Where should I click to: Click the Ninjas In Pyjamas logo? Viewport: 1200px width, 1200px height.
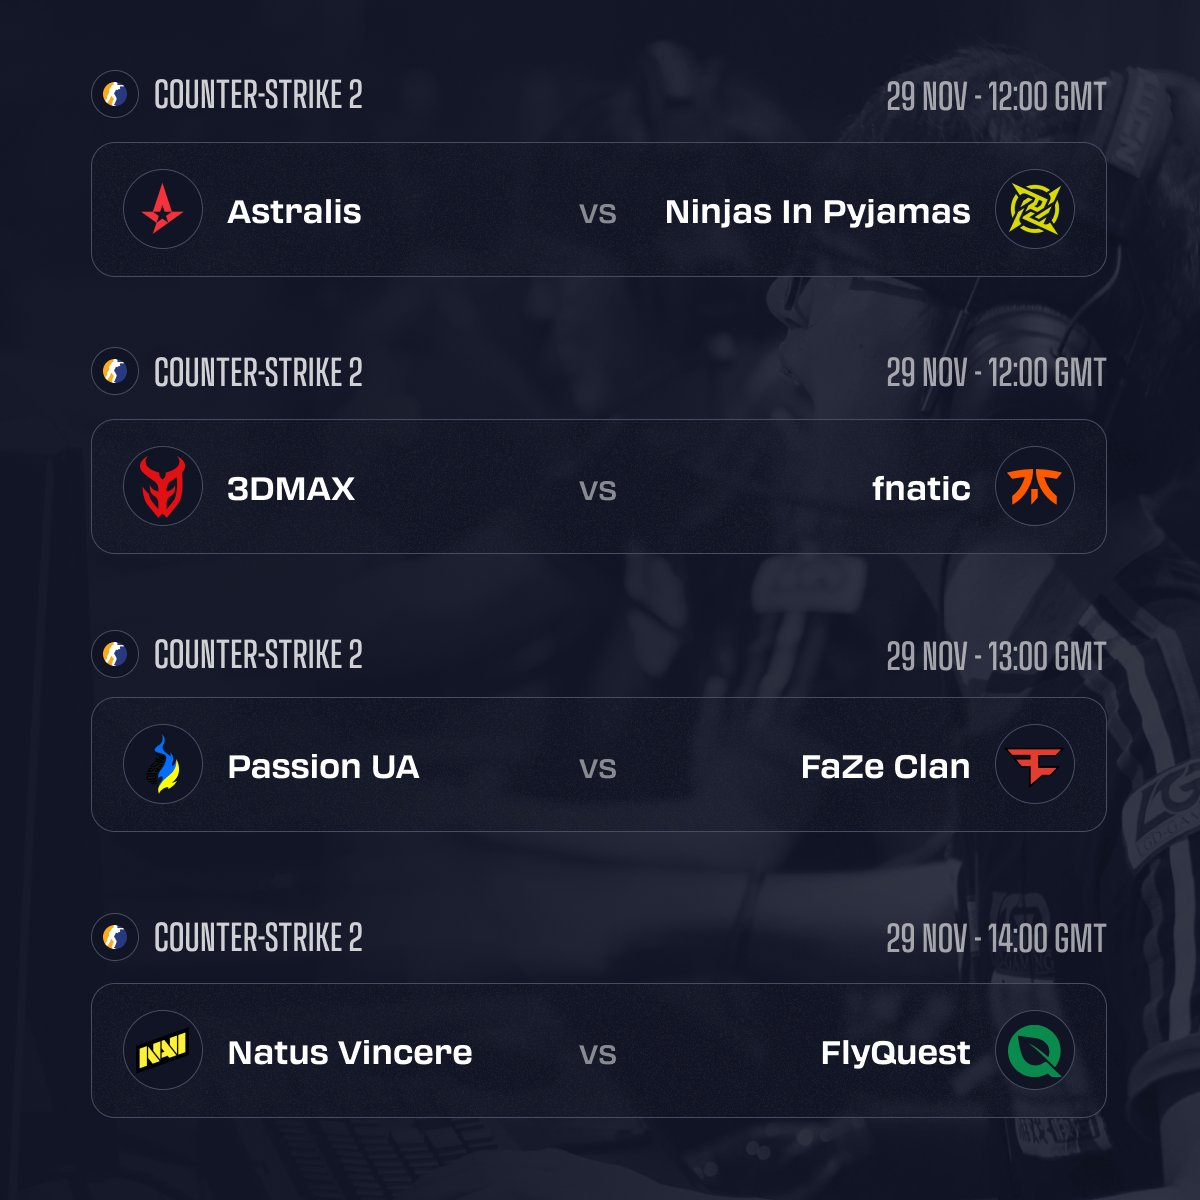point(1035,210)
